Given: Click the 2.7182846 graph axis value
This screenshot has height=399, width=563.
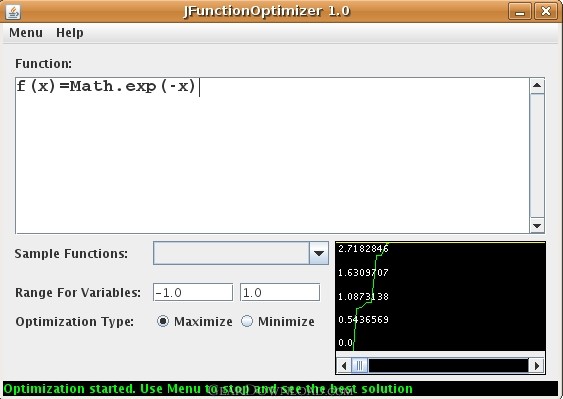Looking at the screenshot, I should (x=363, y=249).
